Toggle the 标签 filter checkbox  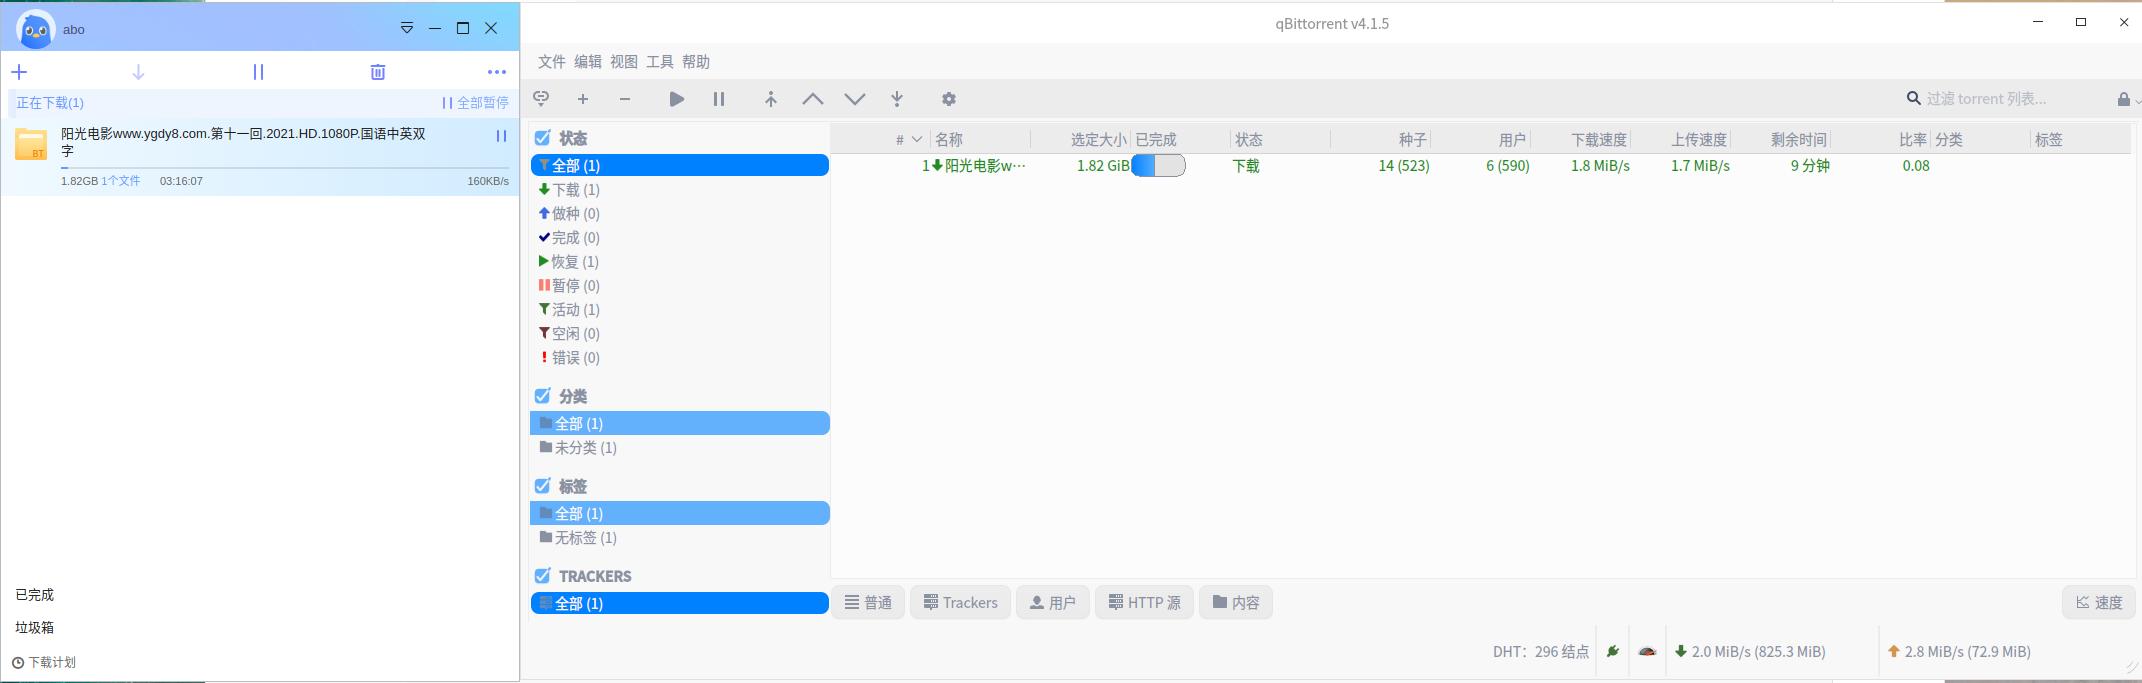[542, 486]
